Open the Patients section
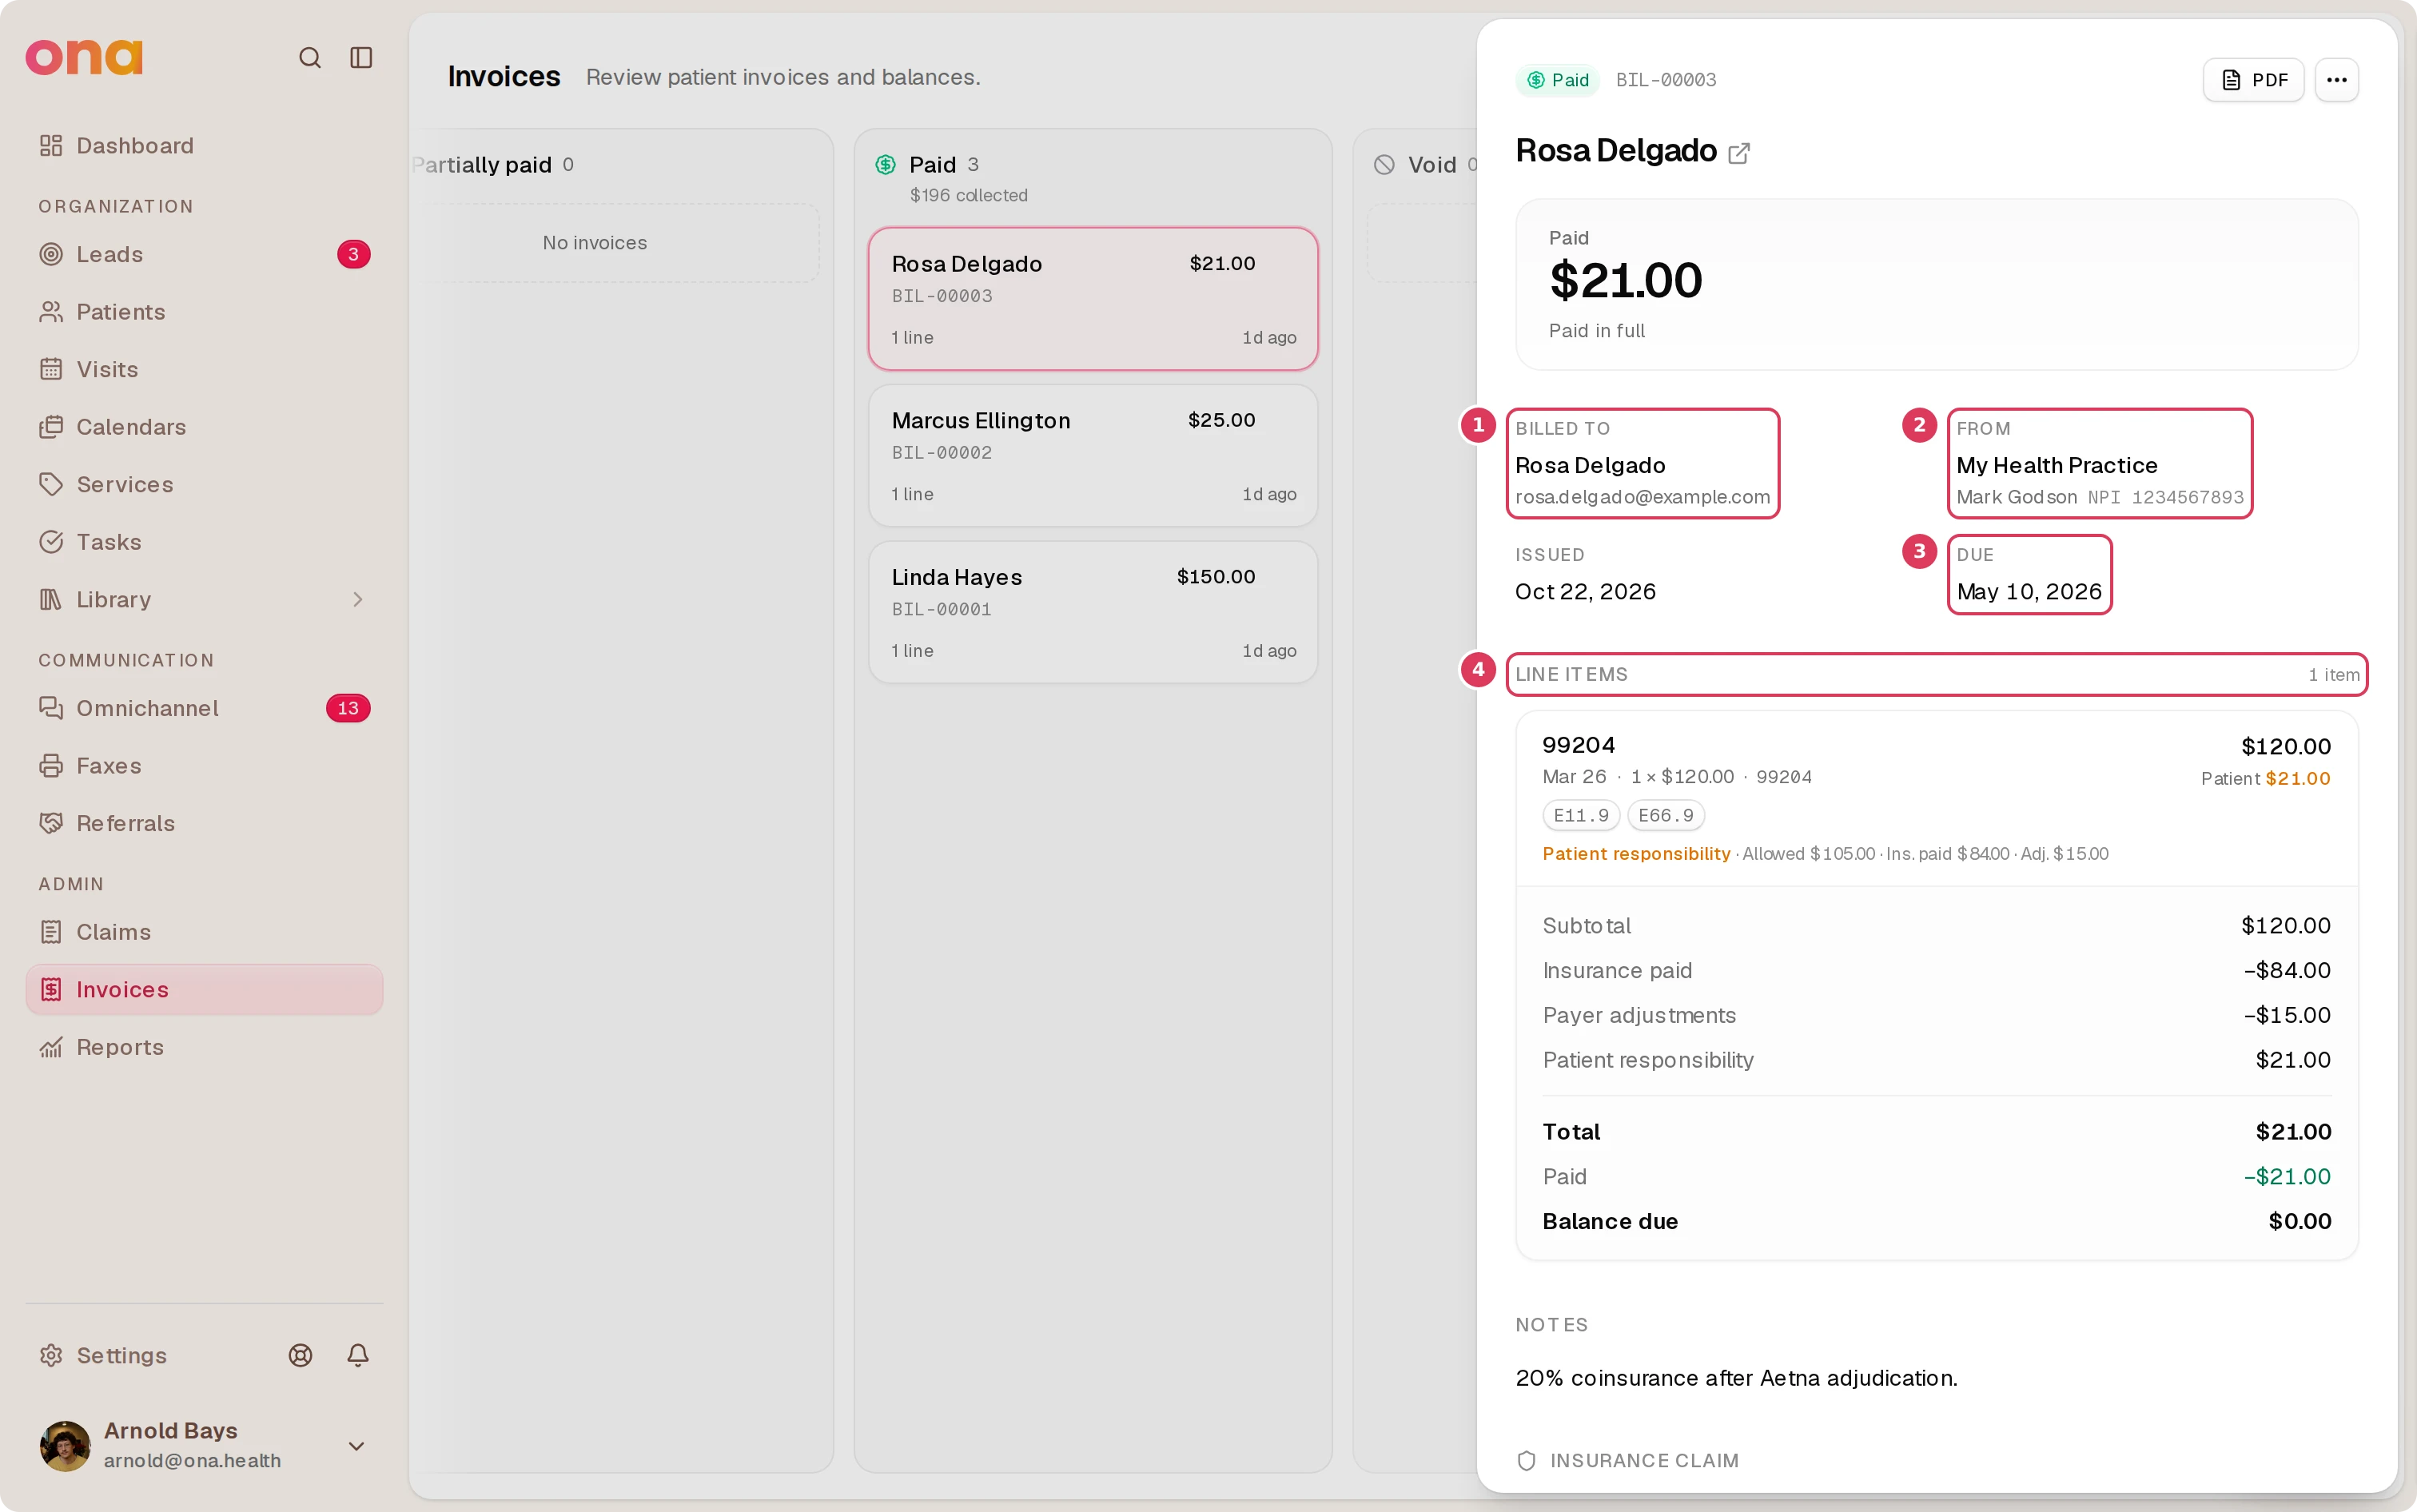This screenshot has width=2417, height=1512. pos(204,312)
